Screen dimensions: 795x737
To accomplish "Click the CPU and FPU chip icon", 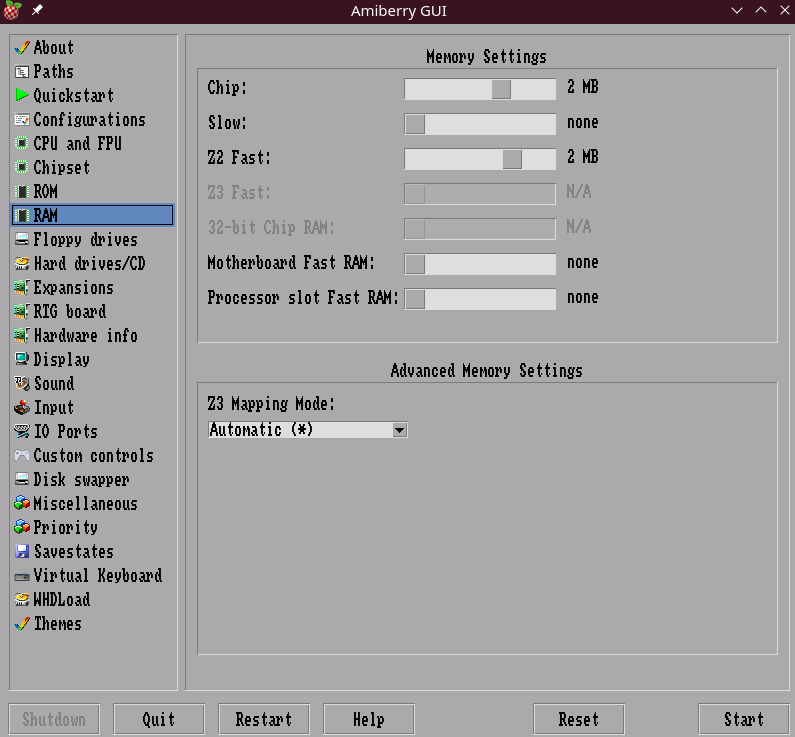I will tap(22, 143).
